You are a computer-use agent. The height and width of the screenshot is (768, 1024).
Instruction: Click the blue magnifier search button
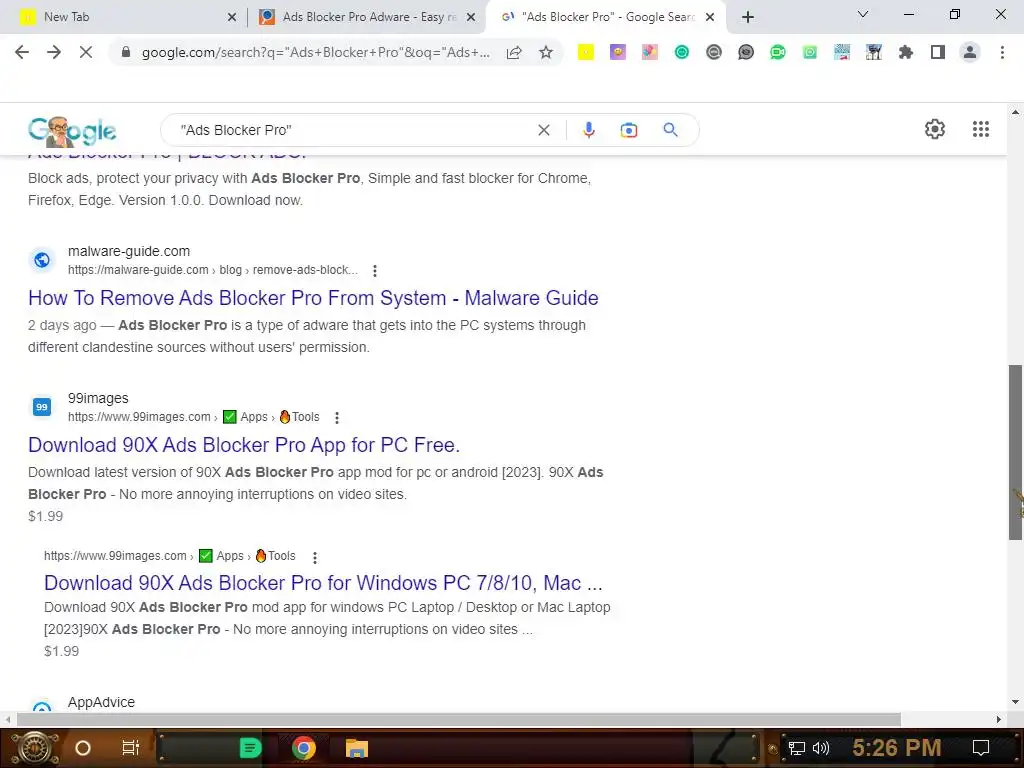pyautogui.click(x=671, y=130)
